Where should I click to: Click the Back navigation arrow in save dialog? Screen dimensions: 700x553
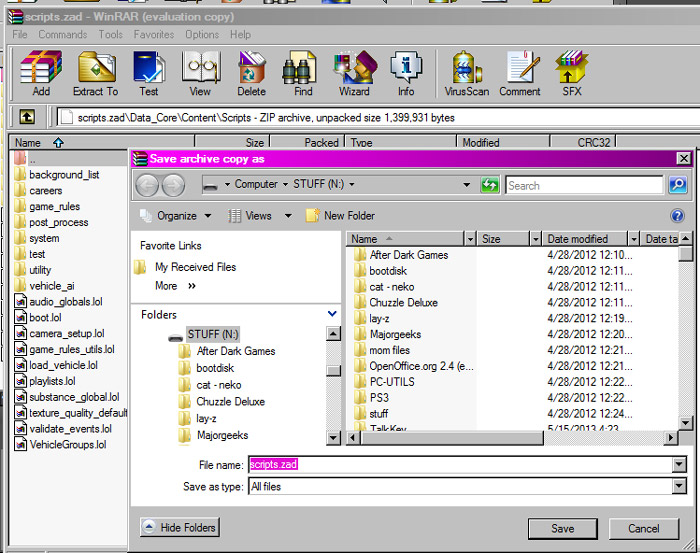point(147,185)
